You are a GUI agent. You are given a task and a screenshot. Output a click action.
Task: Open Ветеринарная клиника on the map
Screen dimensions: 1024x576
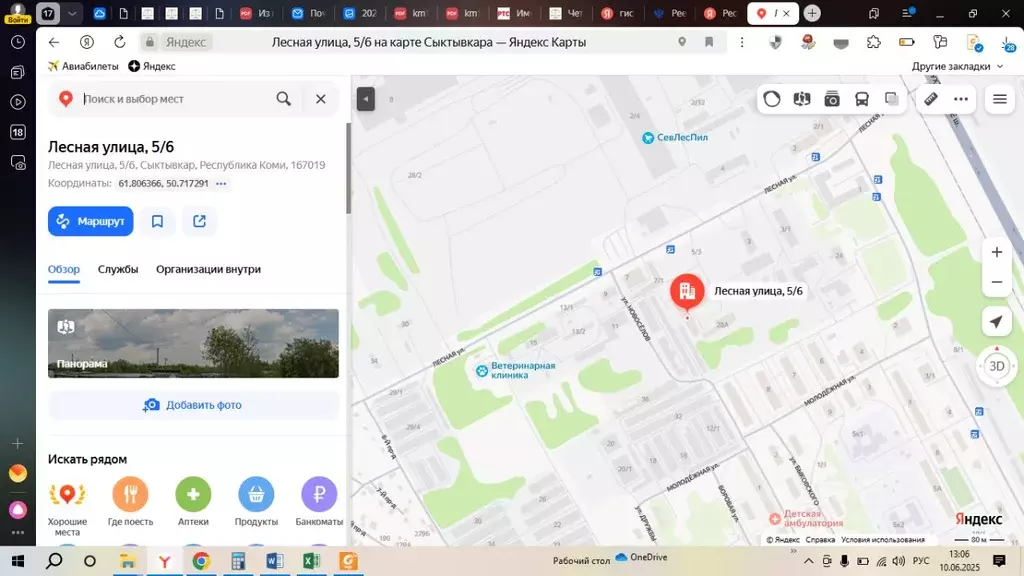coord(516,370)
